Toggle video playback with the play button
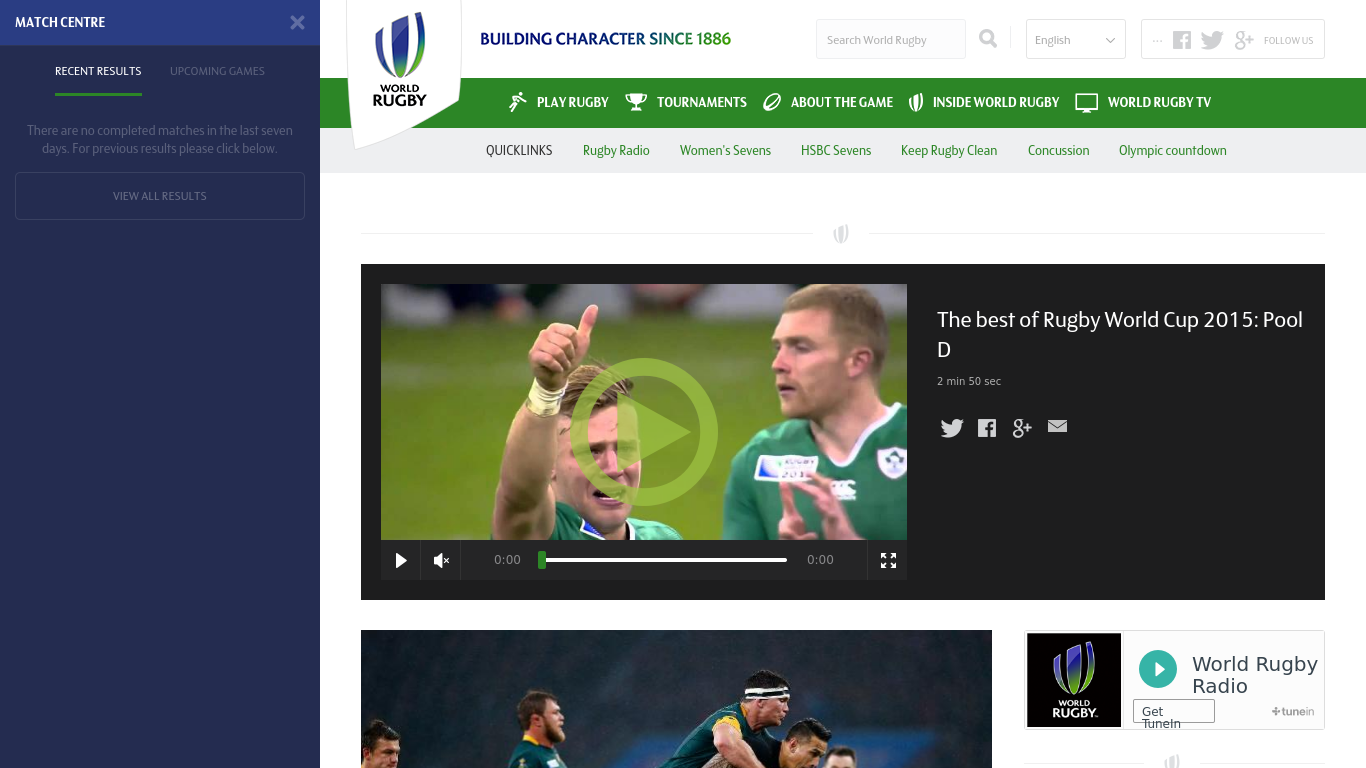Viewport: 1366px width, 768px height. pos(400,560)
